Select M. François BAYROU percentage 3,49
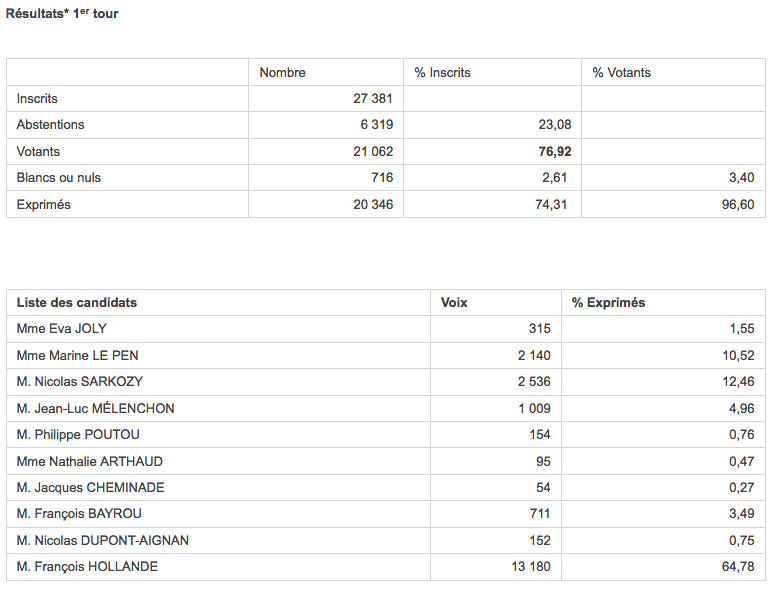 (x=741, y=514)
